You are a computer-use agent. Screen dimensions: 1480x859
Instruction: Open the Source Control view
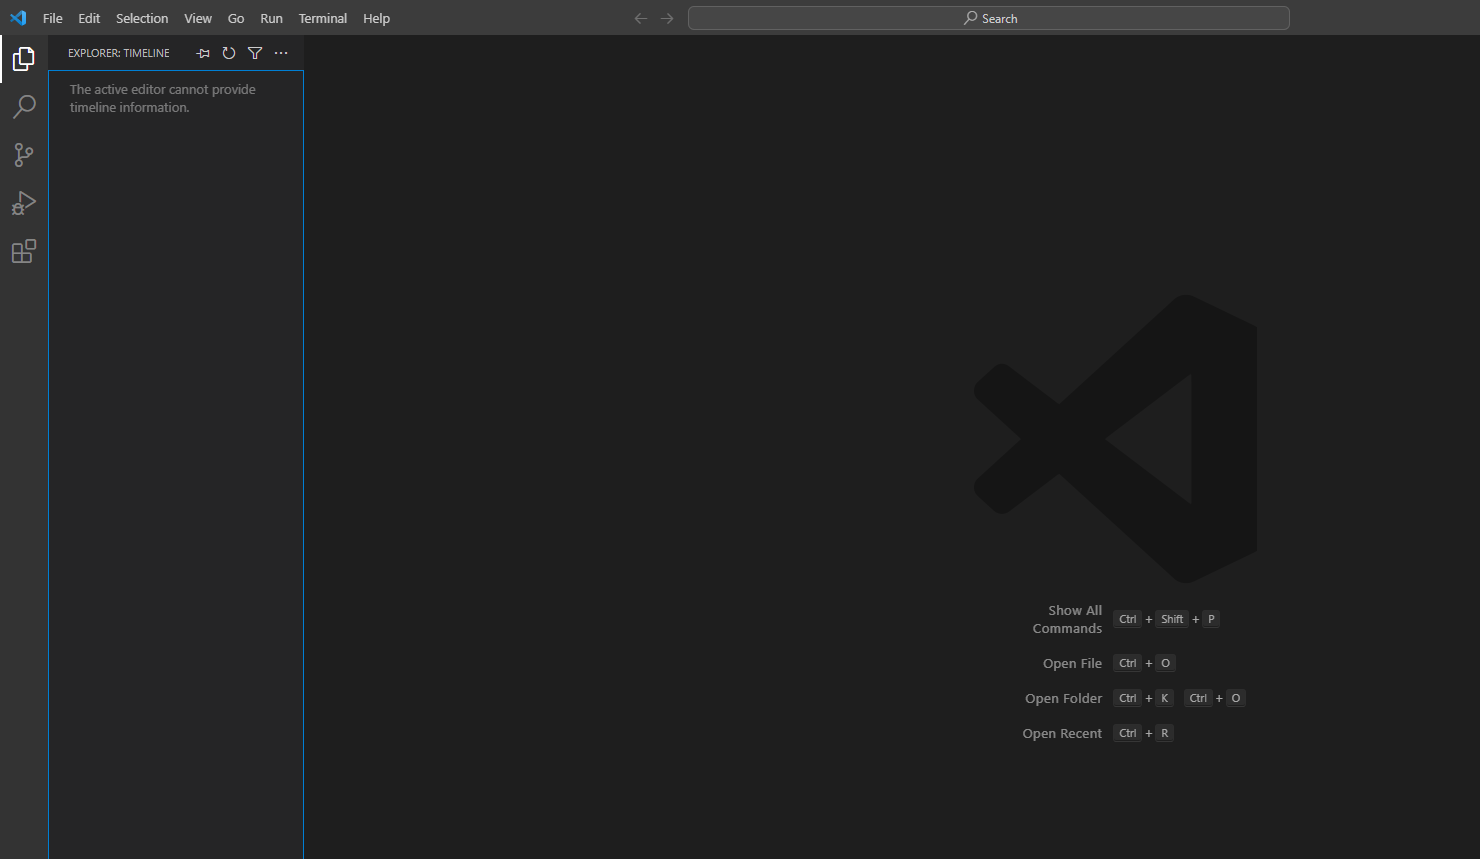(x=24, y=155)
